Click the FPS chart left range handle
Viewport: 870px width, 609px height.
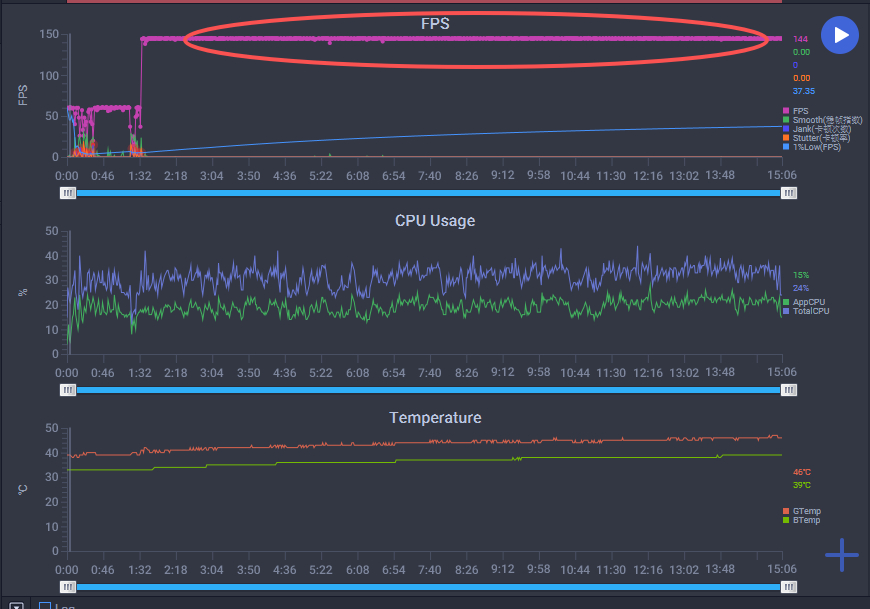point(68,193)
